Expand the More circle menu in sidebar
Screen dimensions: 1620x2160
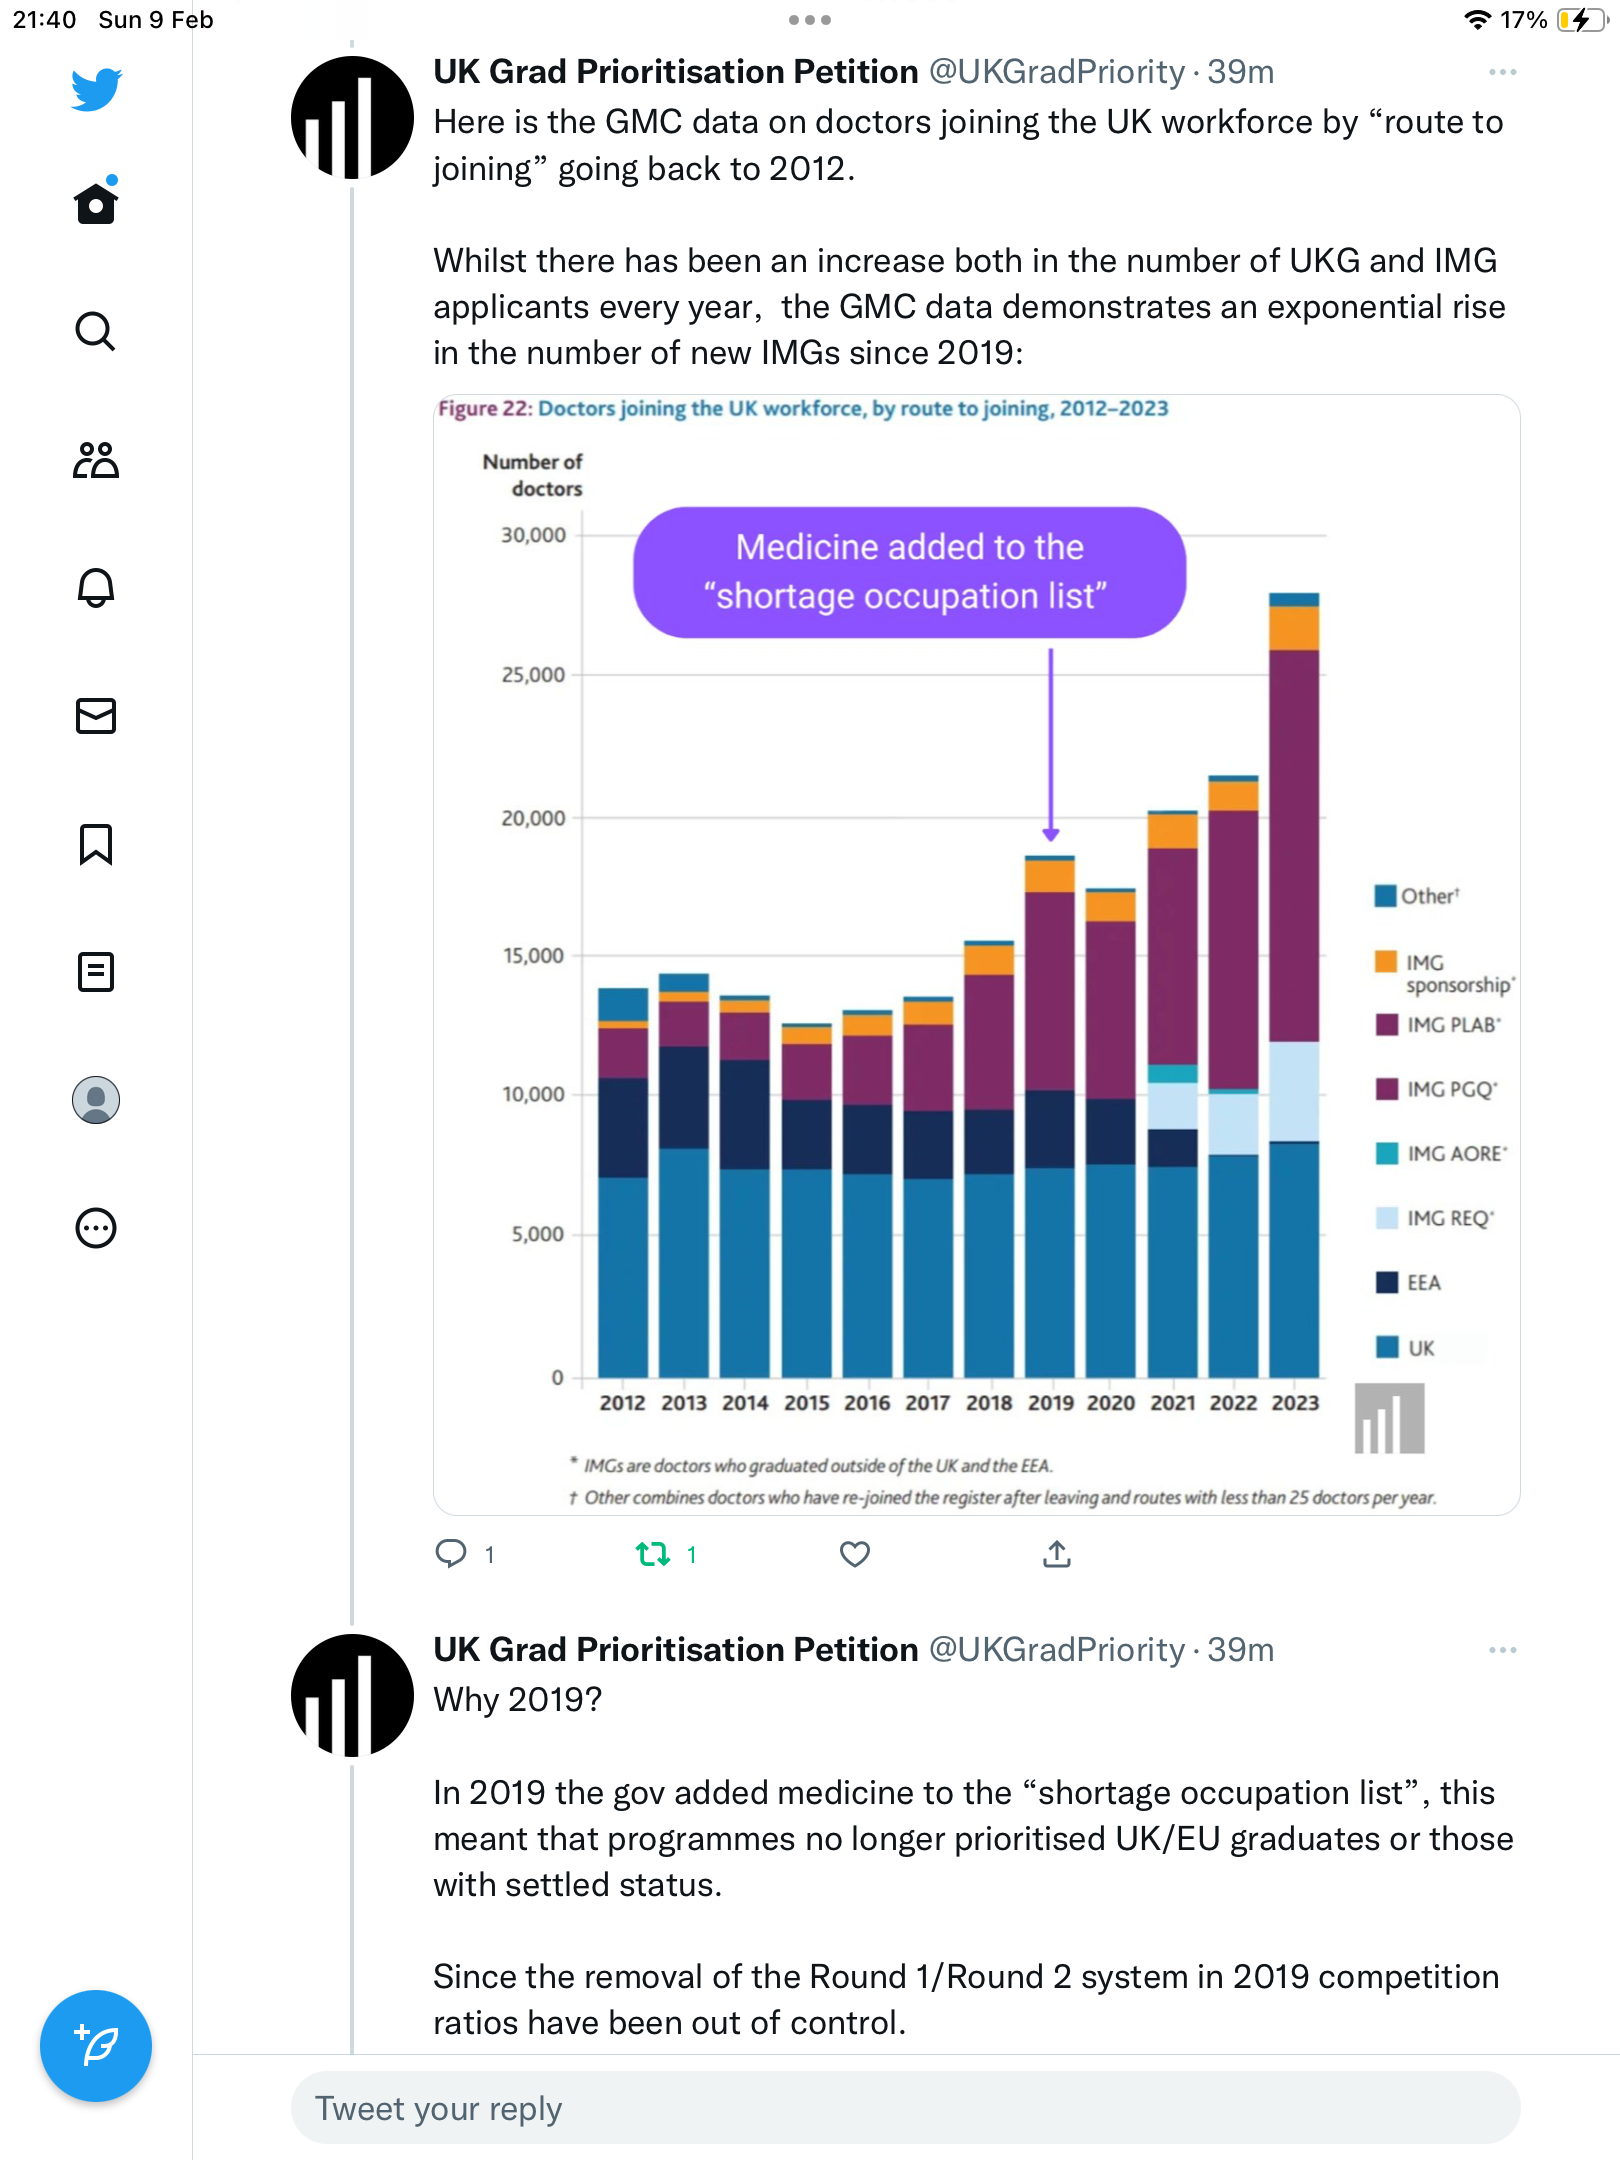click(96, 1228)
